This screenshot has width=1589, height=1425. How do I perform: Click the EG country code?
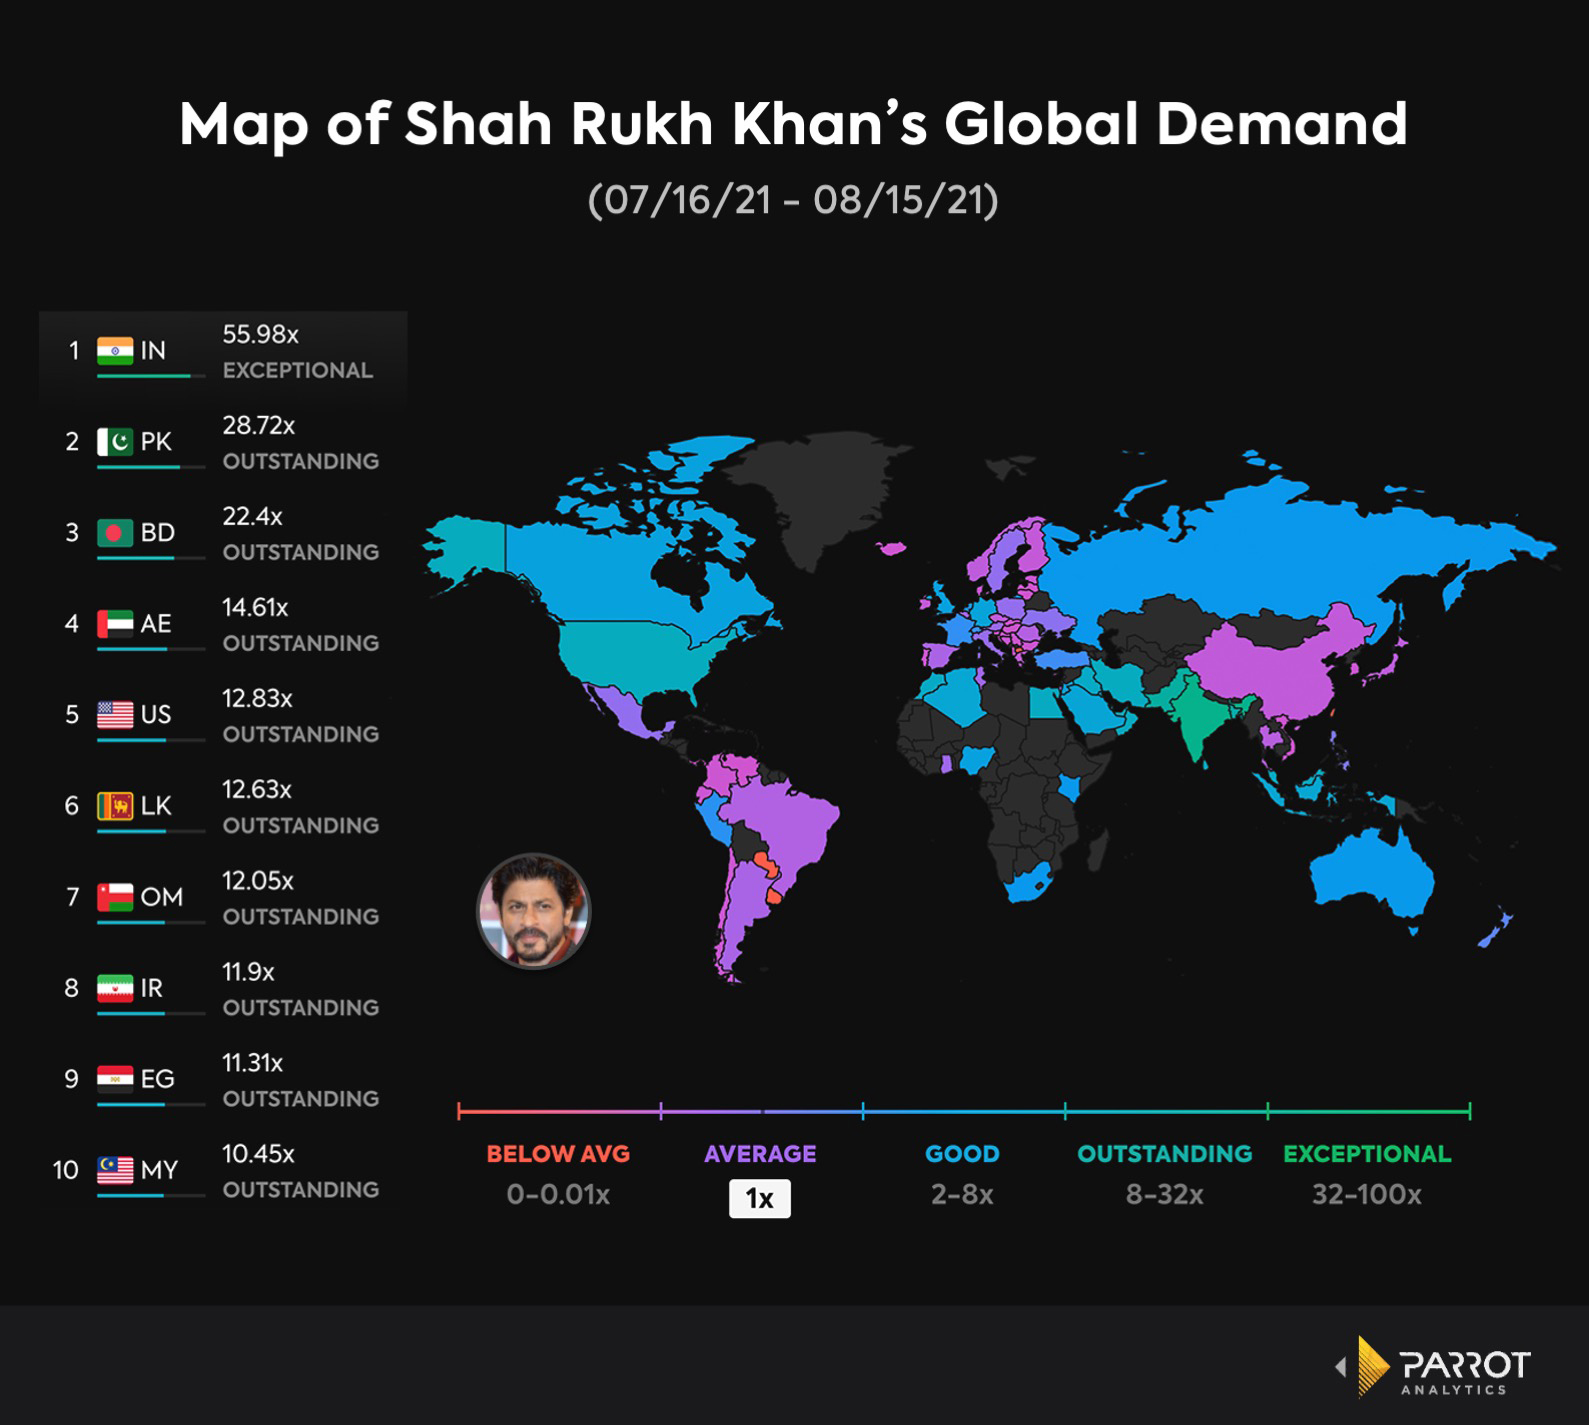tap(158, 1078)
